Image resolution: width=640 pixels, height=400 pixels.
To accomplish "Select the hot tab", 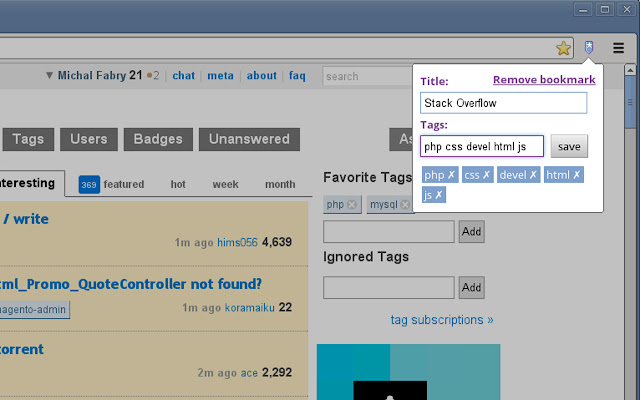I will [x=178, y=184].
